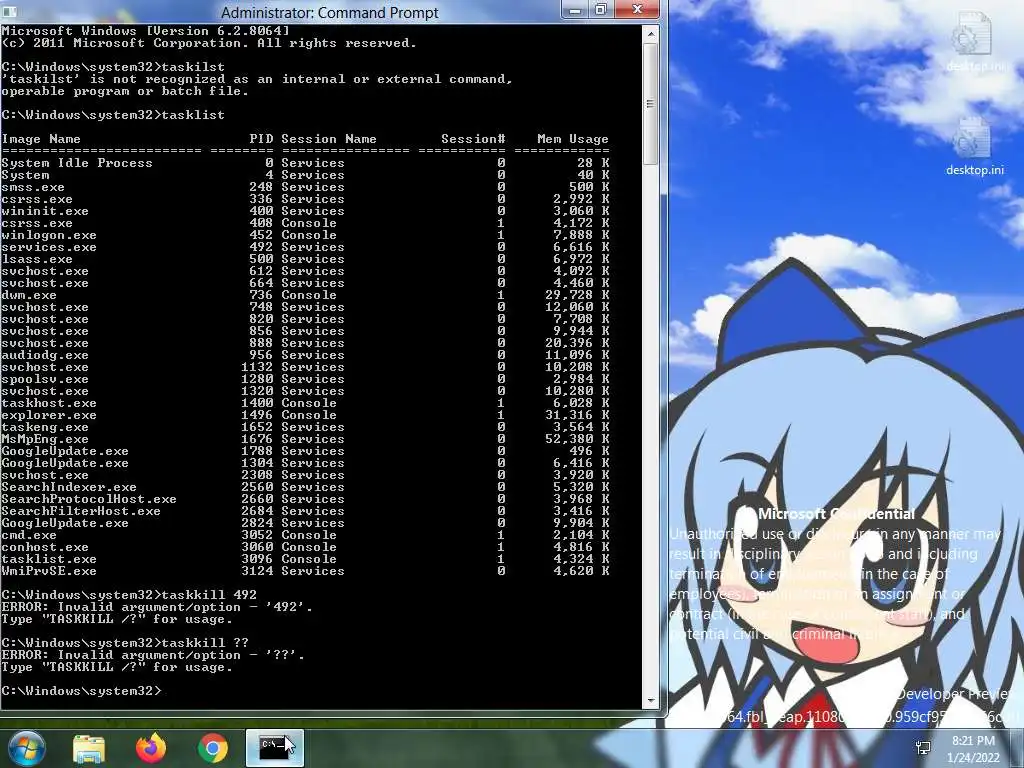Screen dimensions: 1024x768
Task: Launch Firefox from the taskbar
Action: (151, 748)
